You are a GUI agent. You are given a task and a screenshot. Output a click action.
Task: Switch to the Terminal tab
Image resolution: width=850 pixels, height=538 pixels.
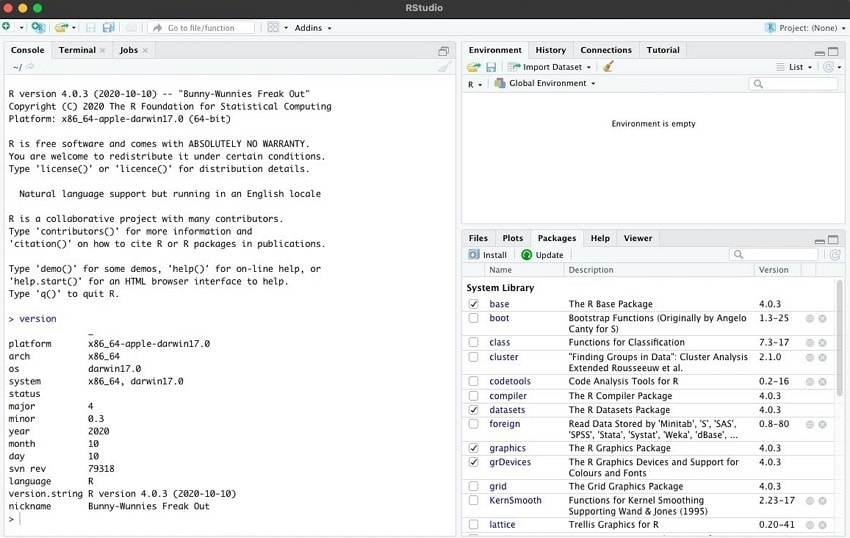click(x=77, y=50)
